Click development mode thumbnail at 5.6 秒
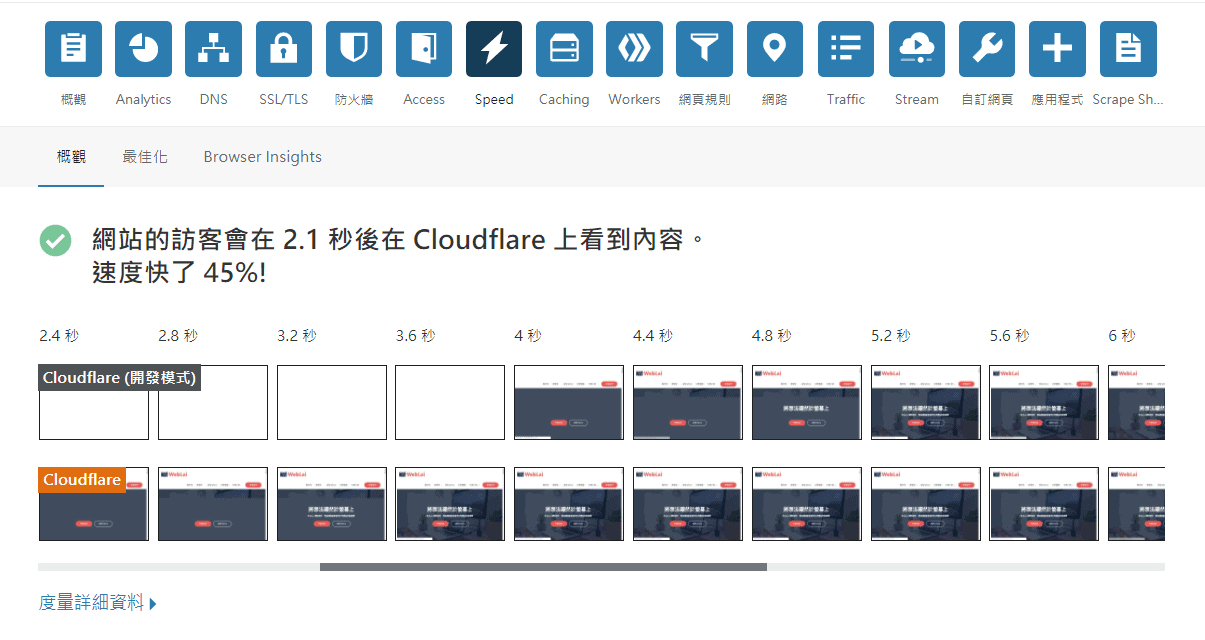1205x640 pixels. pos(1044,402)
